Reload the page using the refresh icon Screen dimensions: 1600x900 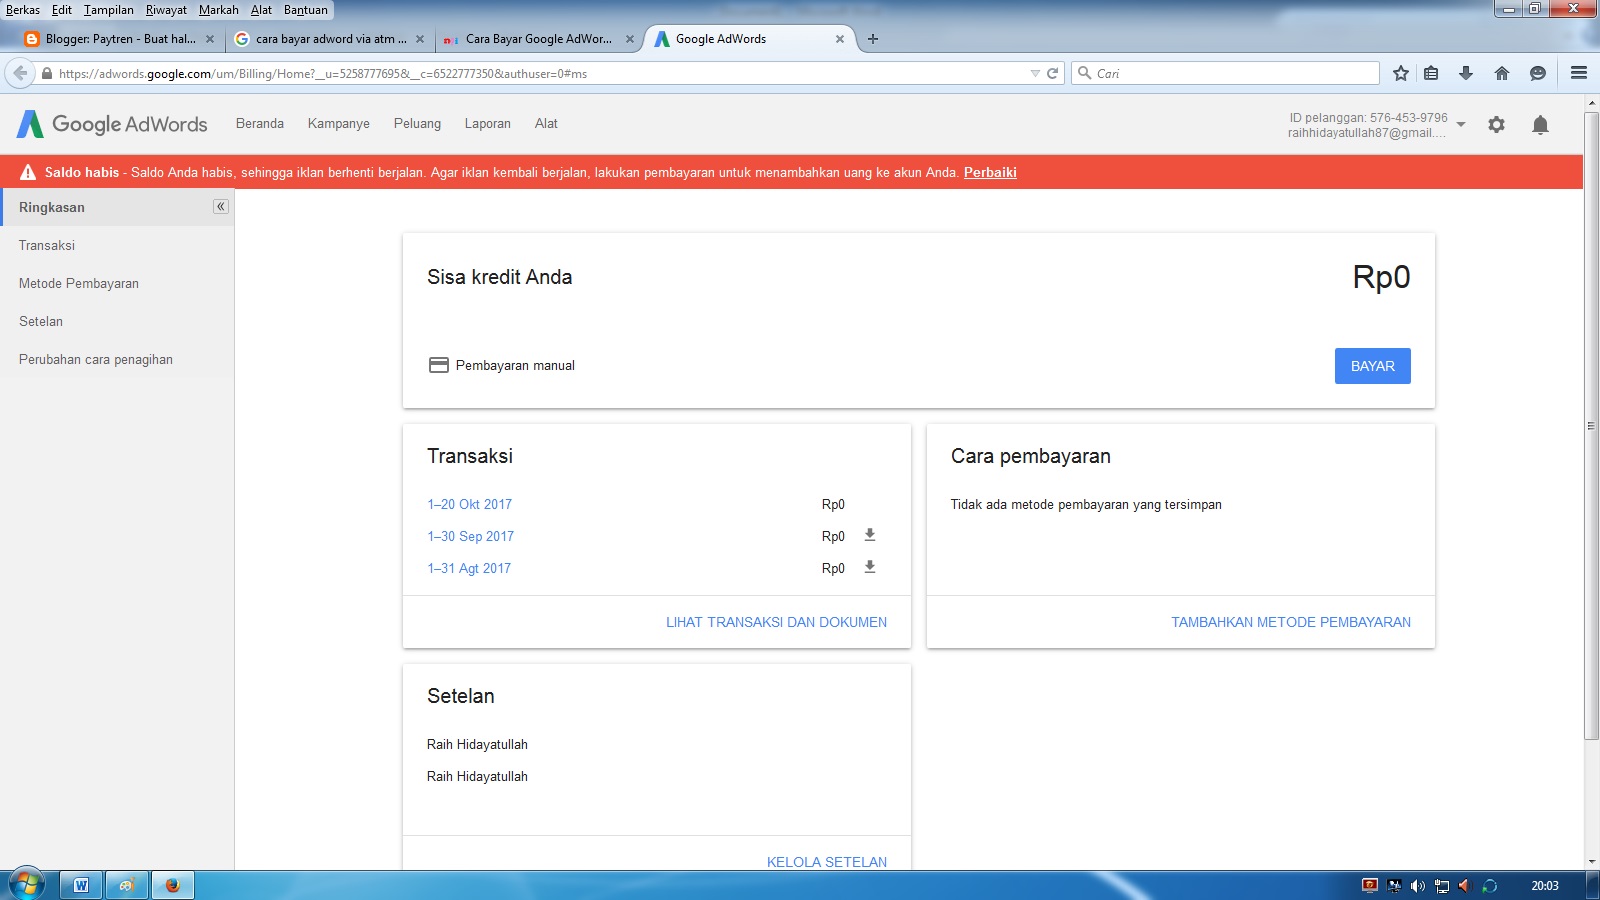(x=1052, y=73)
